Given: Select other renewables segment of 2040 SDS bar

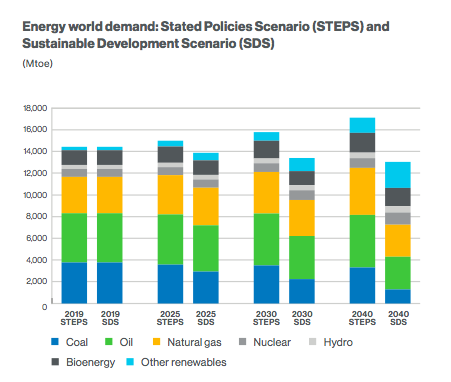Looking at the screenshot, I should [x=398, y=175].
